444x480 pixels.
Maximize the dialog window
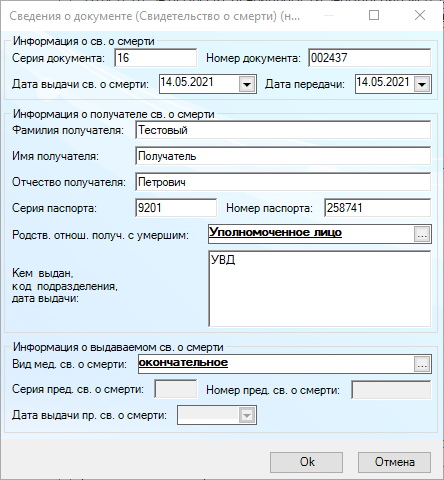(x=374, y=15)
